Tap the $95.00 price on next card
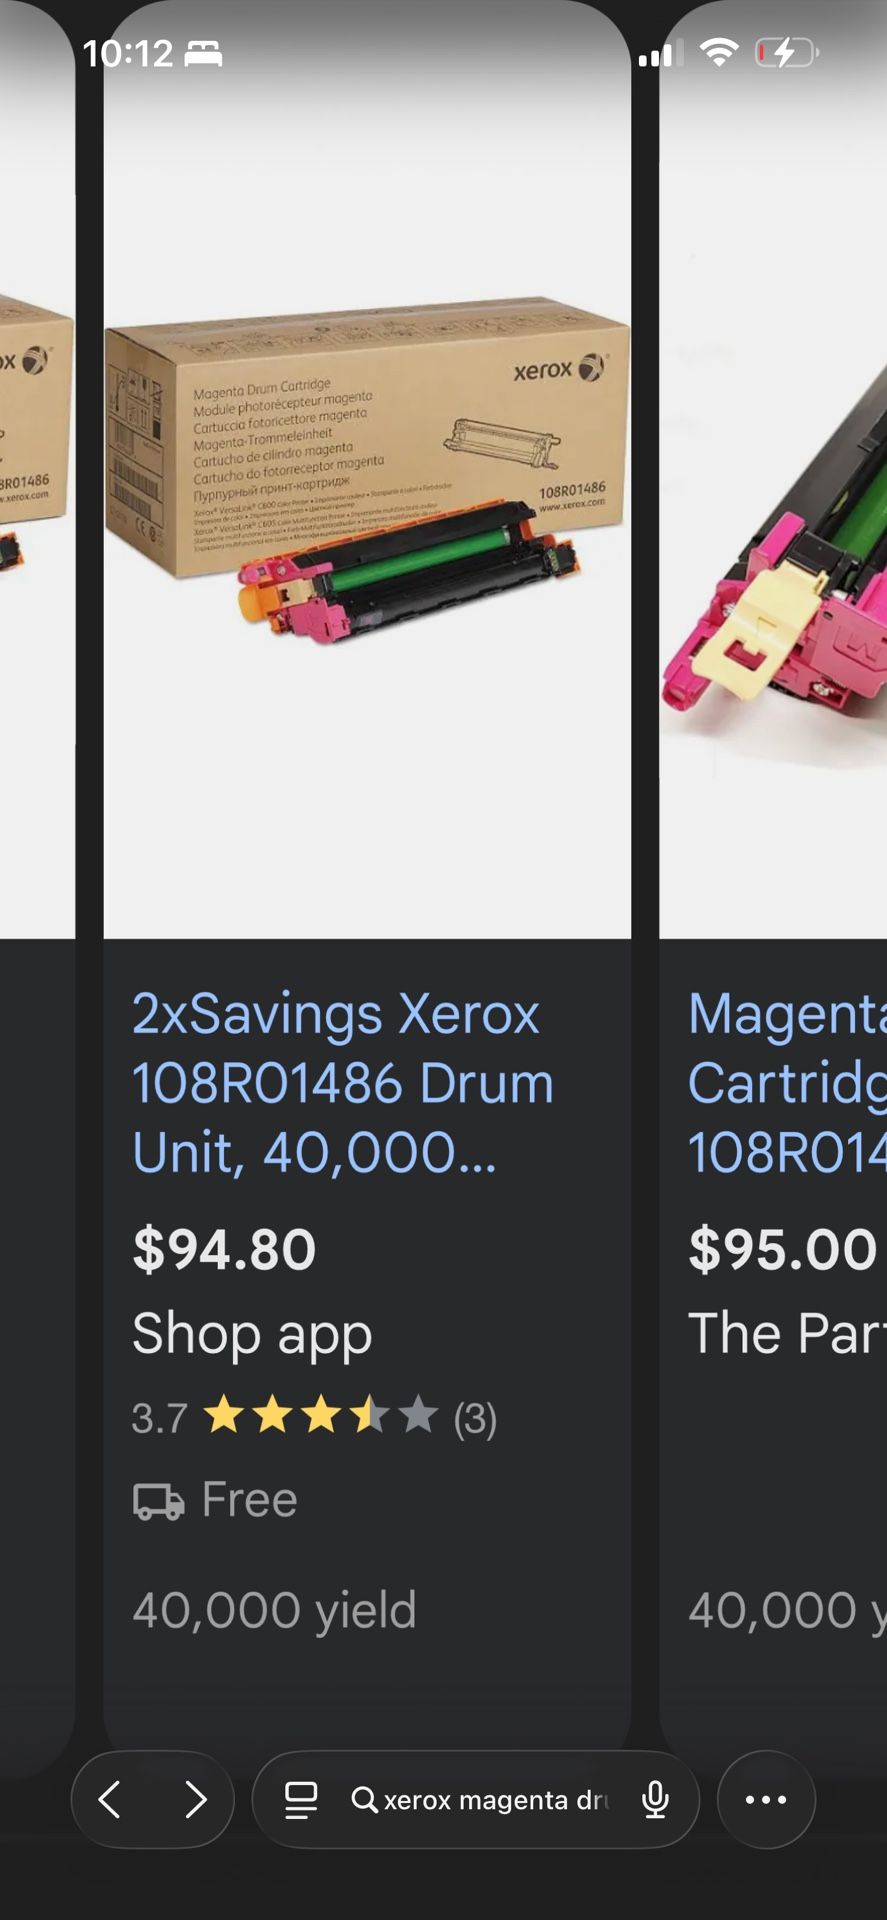Image resolution: width=887 pixels, height=1920 pixels. pyautogui.click(x=783, y=1249)
